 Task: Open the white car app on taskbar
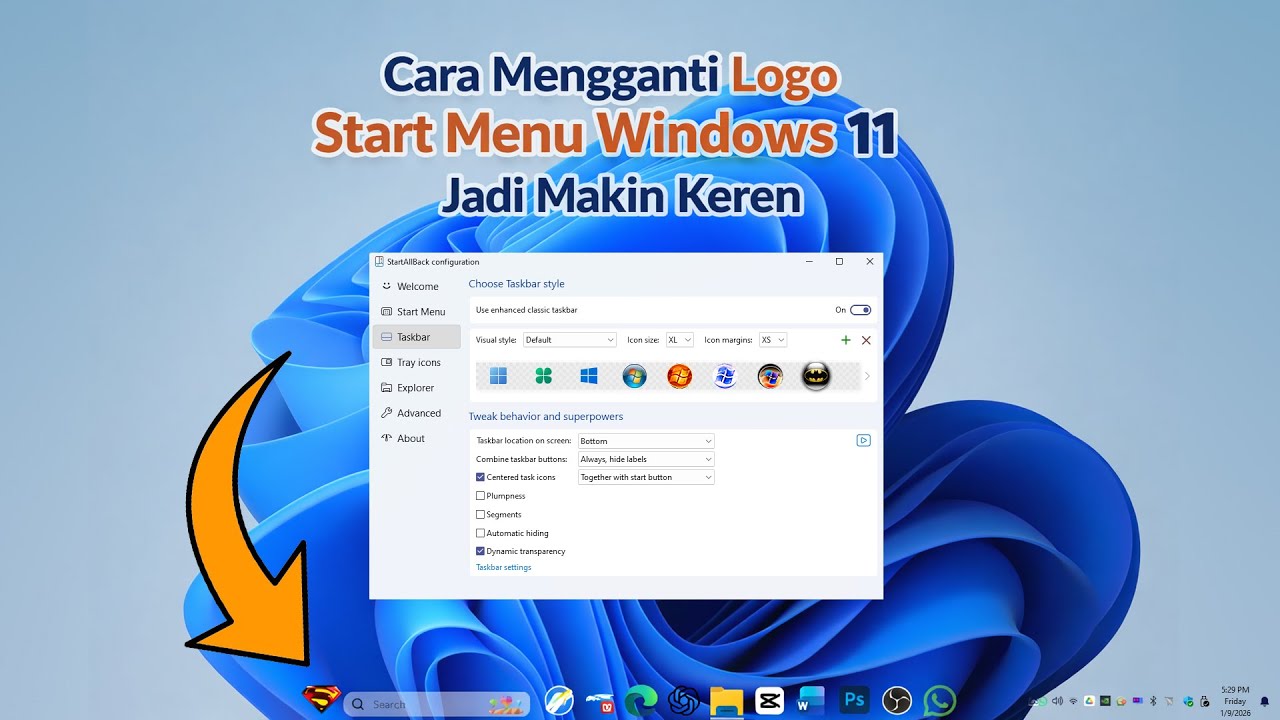point(600,703)
